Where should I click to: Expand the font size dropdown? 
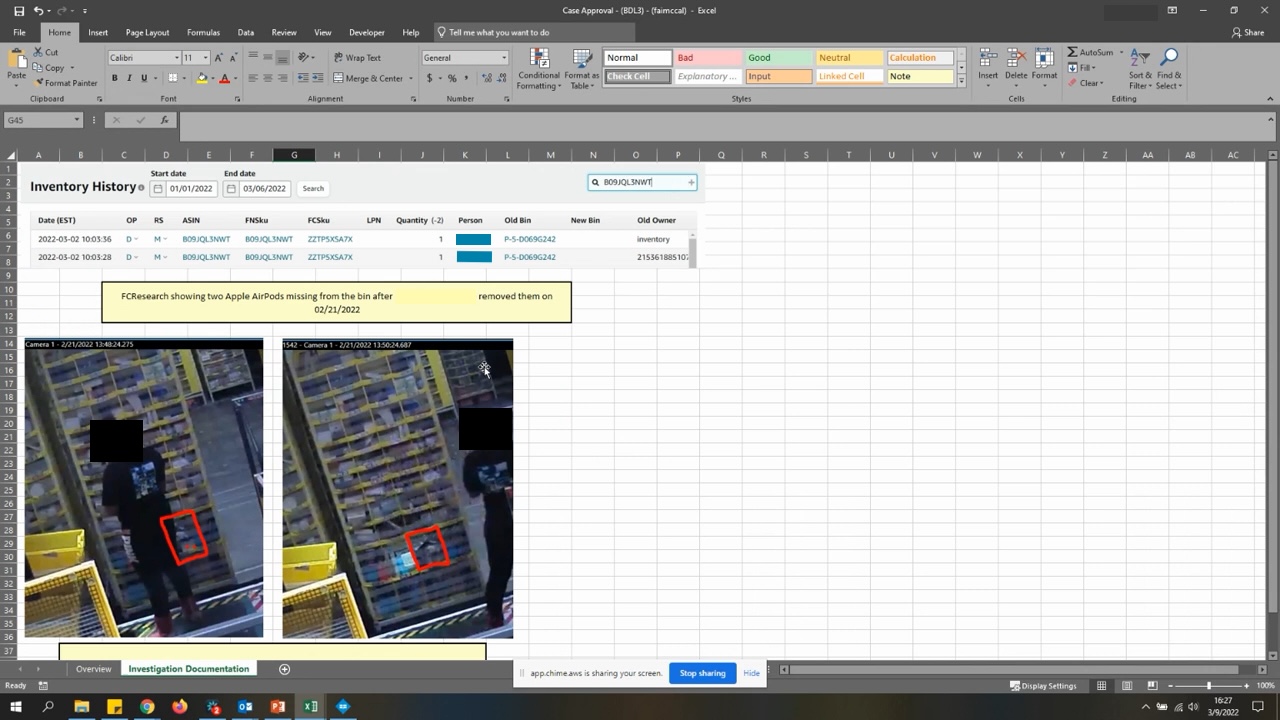click(x=205, y=58)
